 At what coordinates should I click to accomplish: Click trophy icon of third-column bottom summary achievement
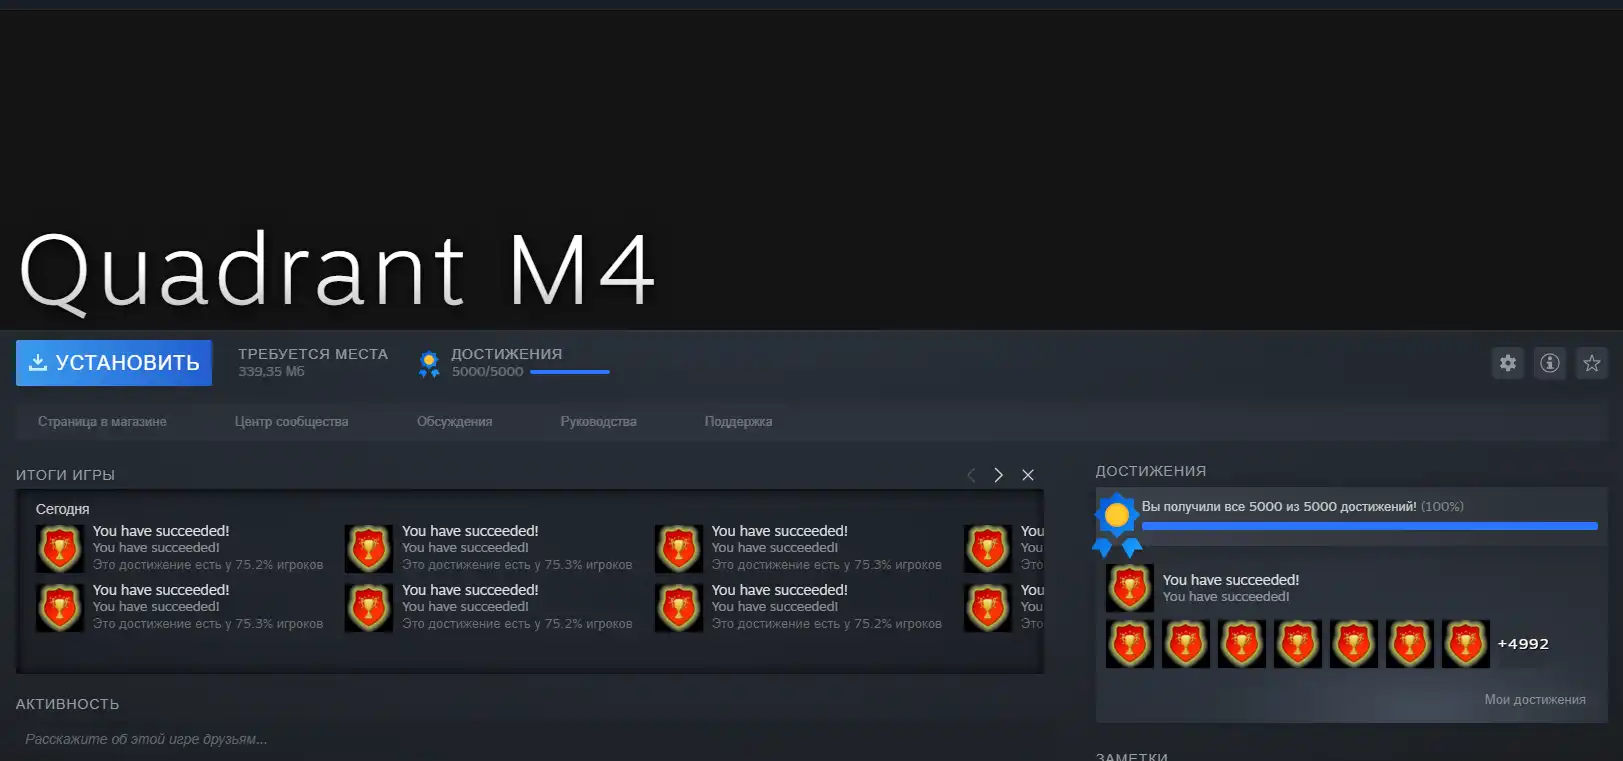coord(679,608)
